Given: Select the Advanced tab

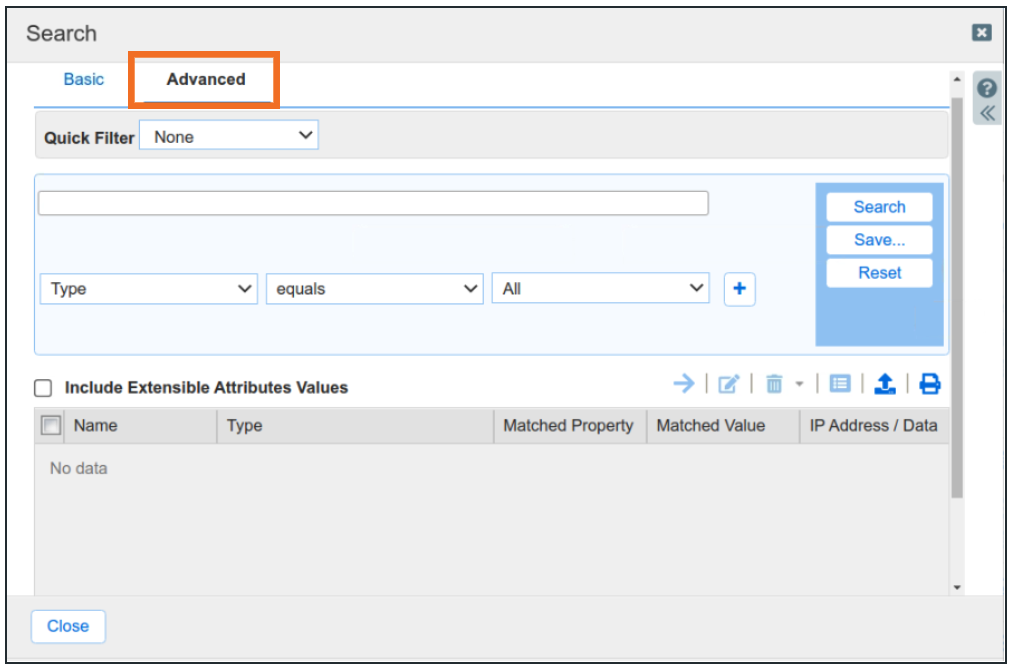Looking at the screenshot, I should [206, 80].
